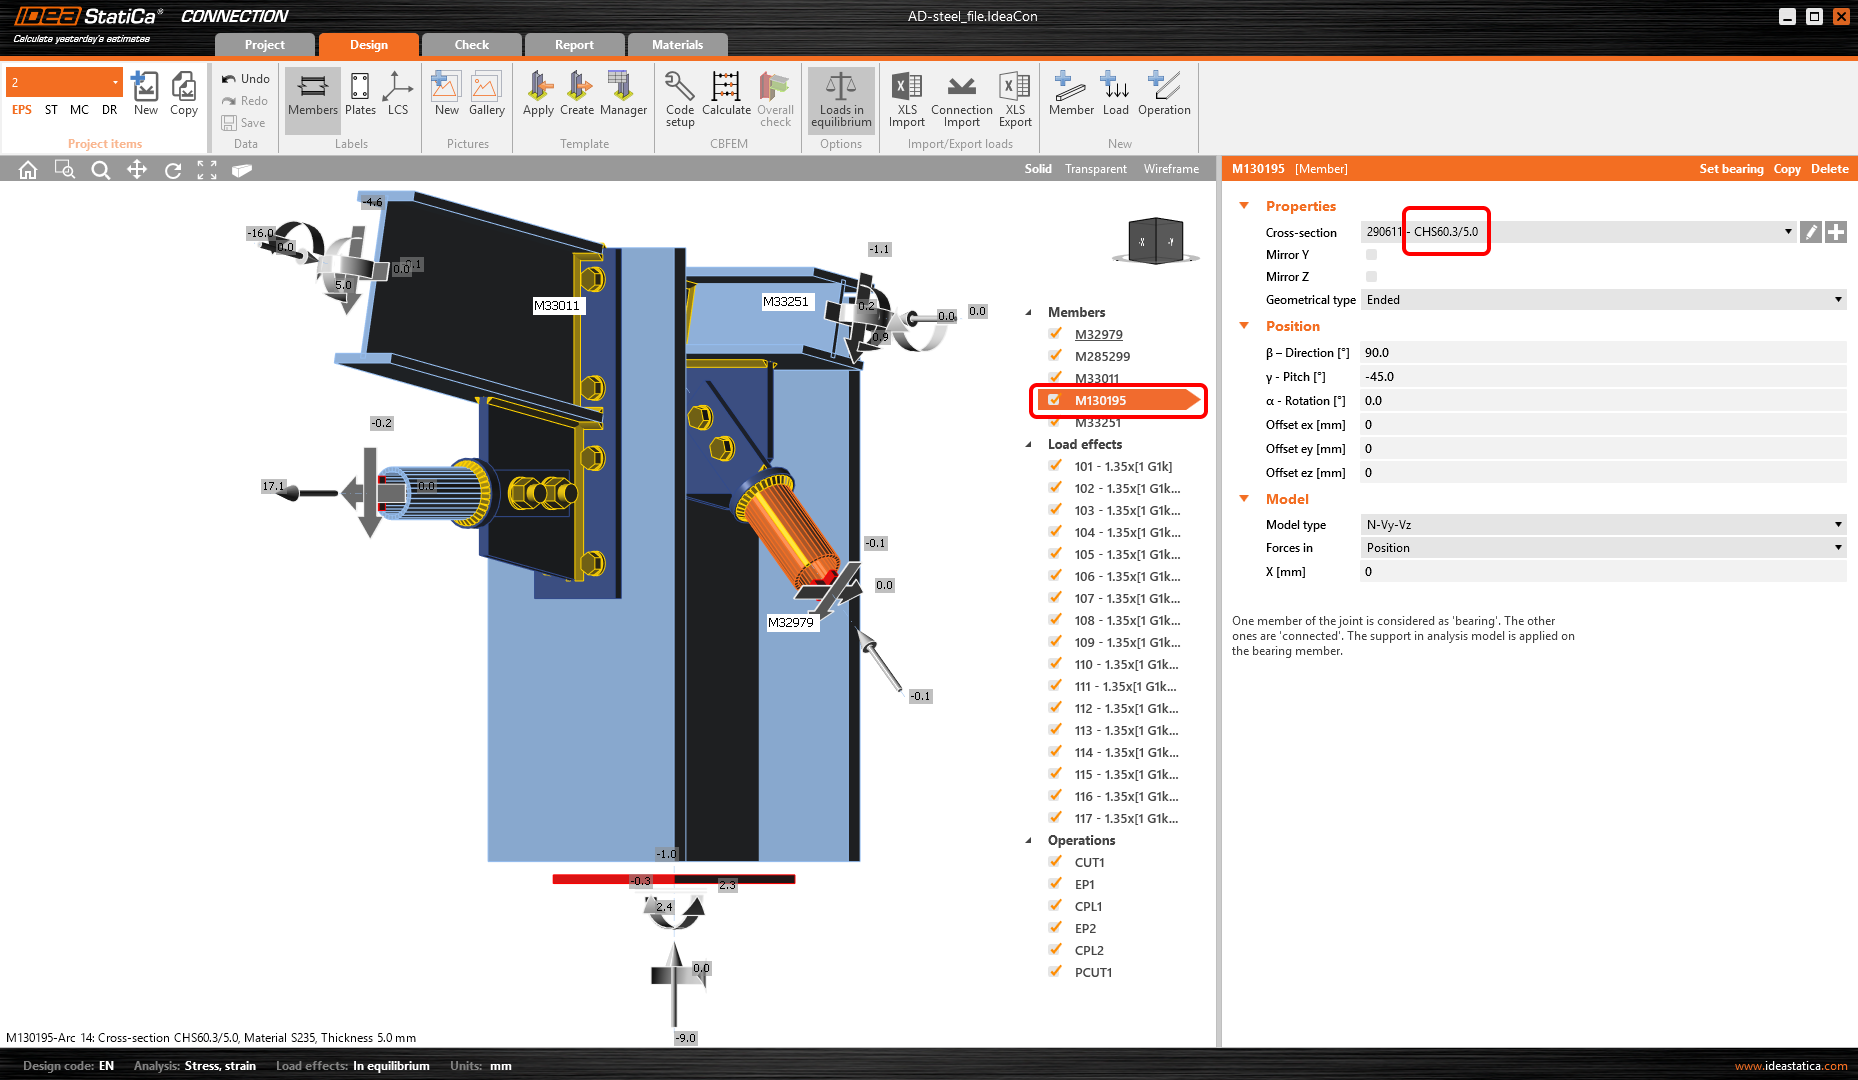Edit cross-section with pencil icon
1858x1080 pixels.
[1810, 232]
